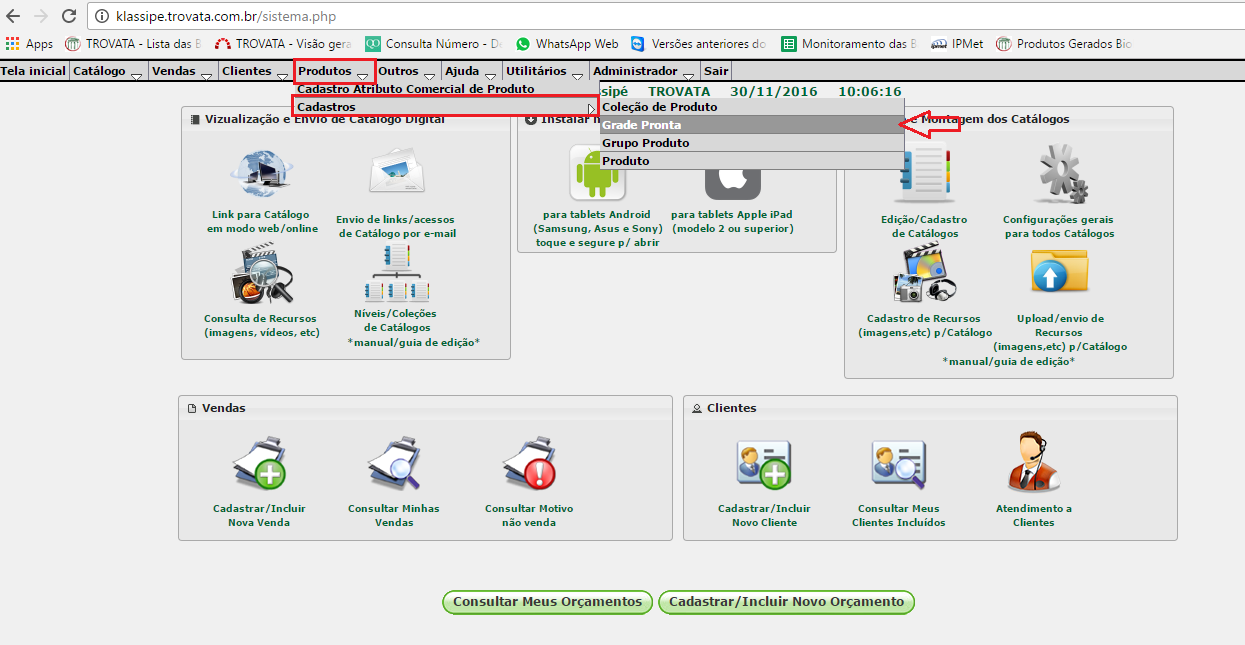The image size is (1245, 645).
Task: Click the envelope icon for catalog e-mail links
Action: pos(396,175)
